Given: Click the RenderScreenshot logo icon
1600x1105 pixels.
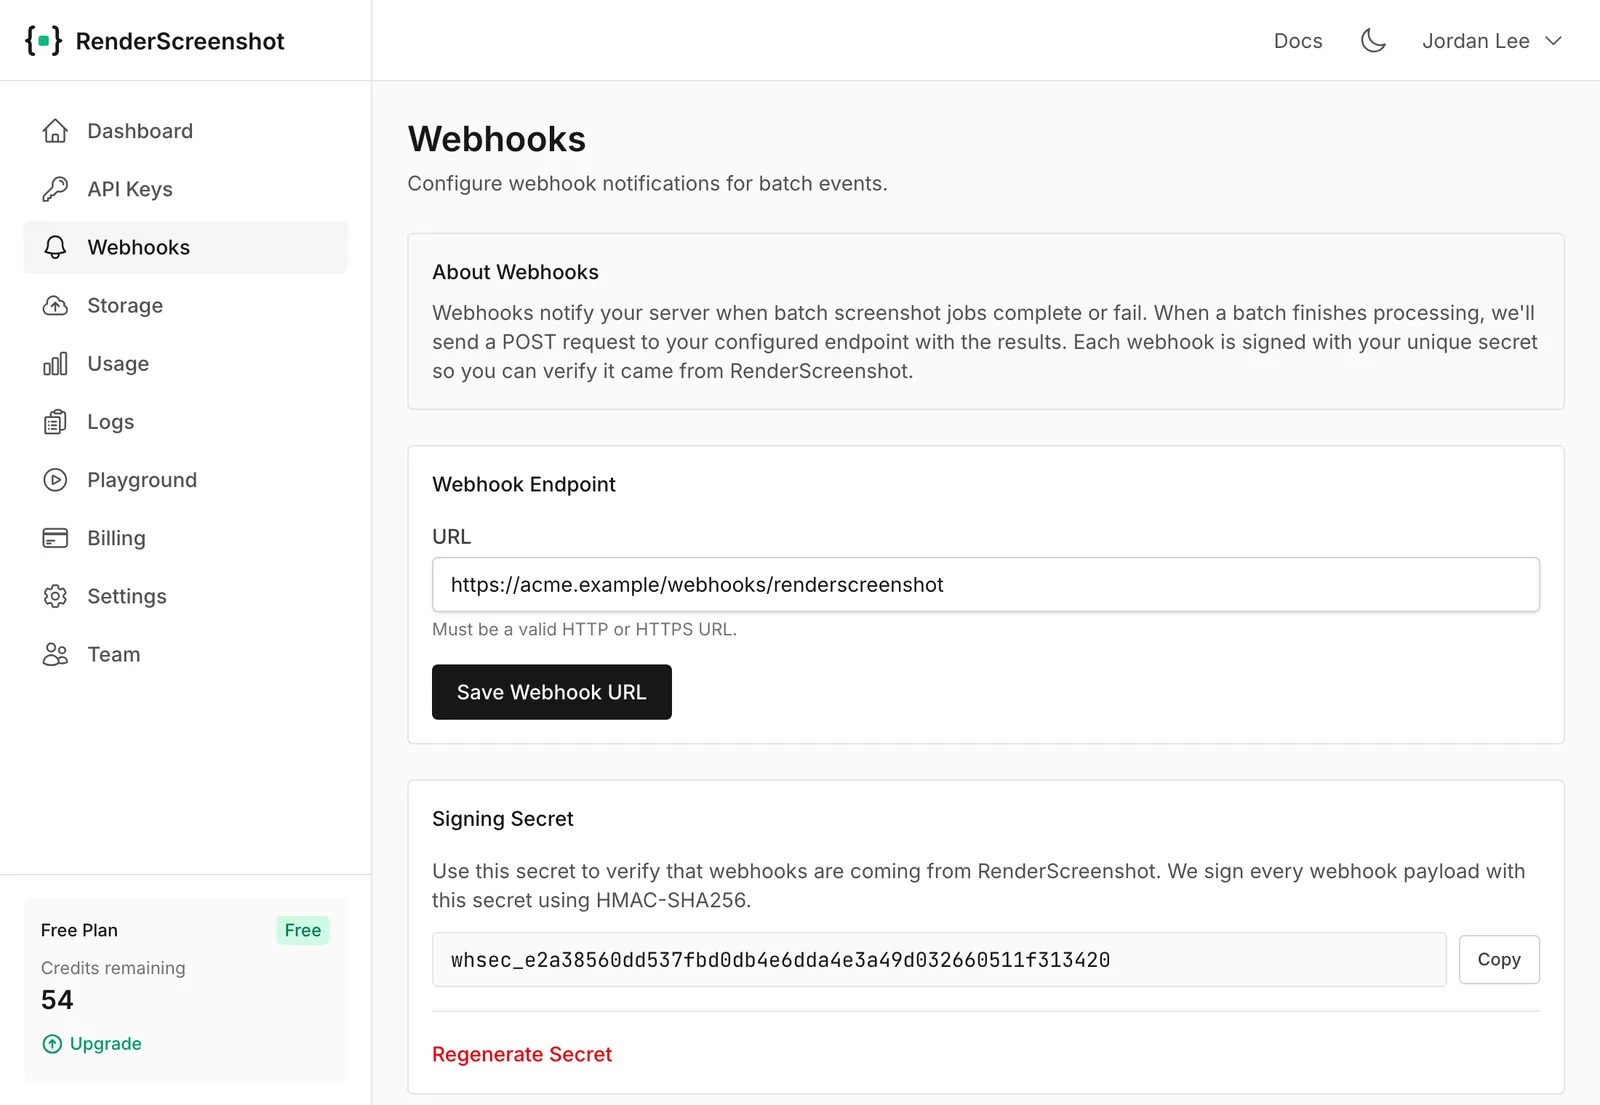Looking at the screenshot, I should (43, 41).
